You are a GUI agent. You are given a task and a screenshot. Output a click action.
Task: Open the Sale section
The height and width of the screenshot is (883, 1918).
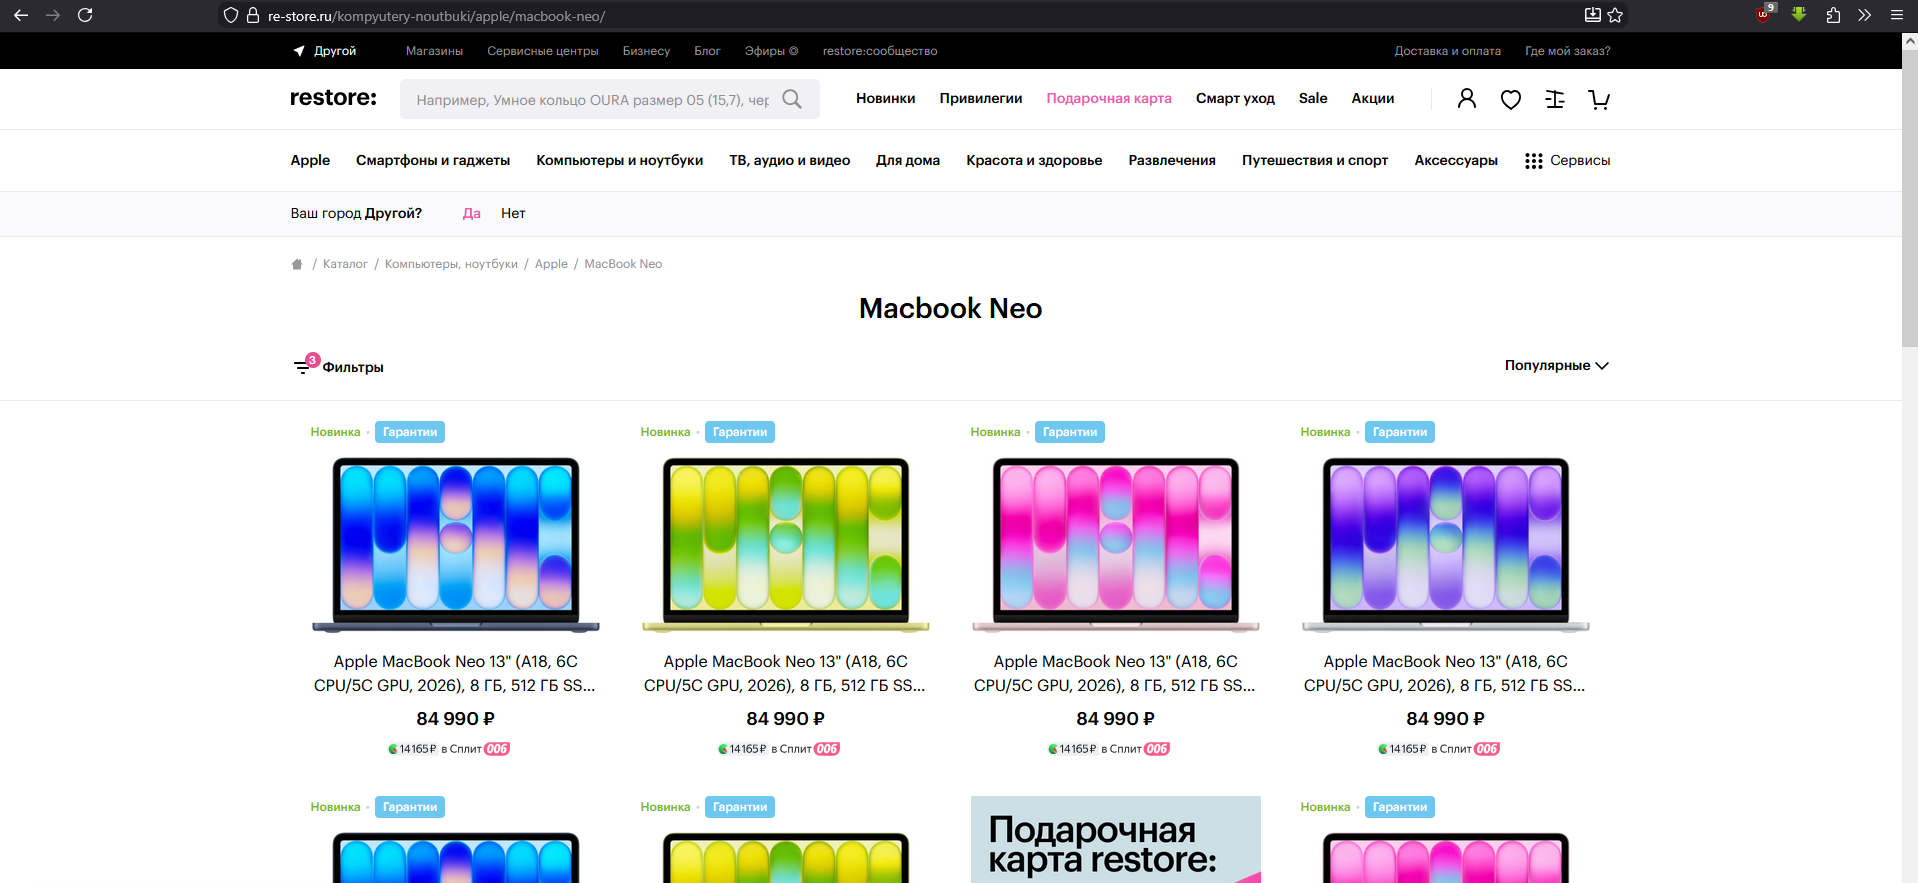pyautogui.click(x=1313, y=98)
